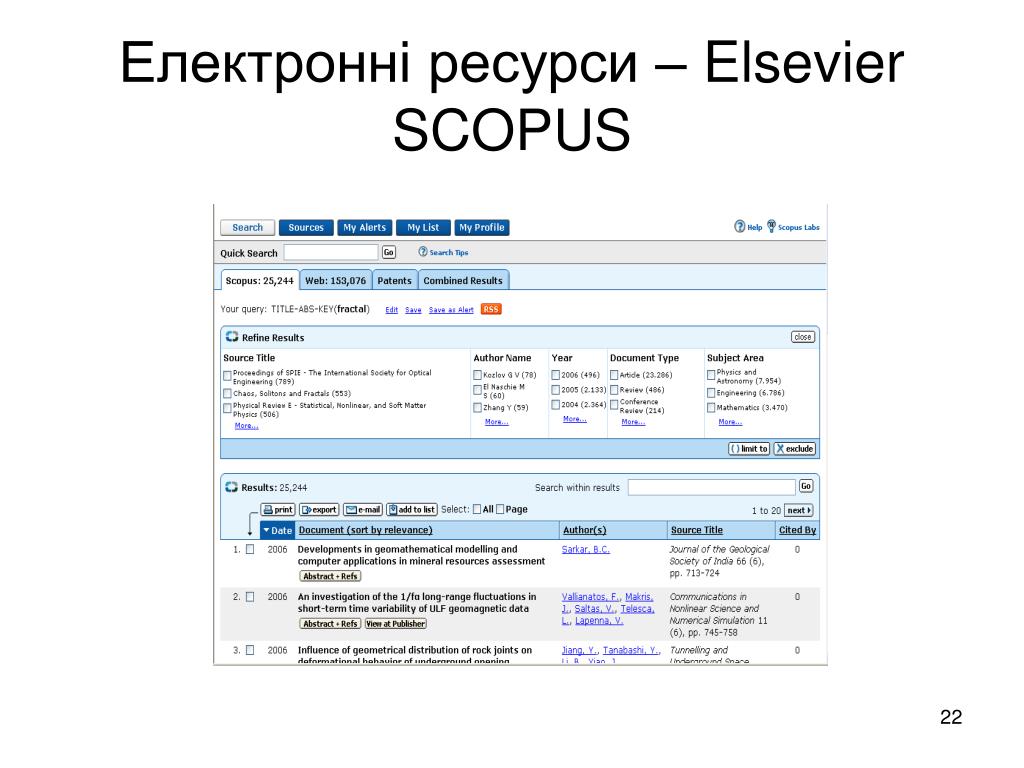Viewport: 1024px width, 768px height.
Task: Select year 2004 checkbox
Action: tap(556, 405)
